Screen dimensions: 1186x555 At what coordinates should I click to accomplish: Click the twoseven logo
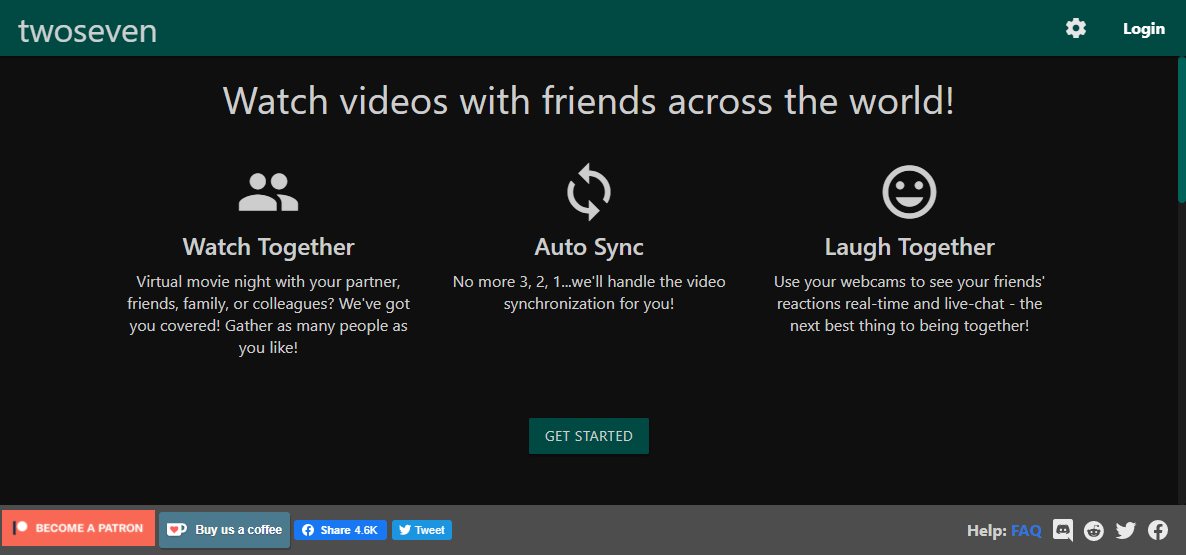[x=88, y=31]
